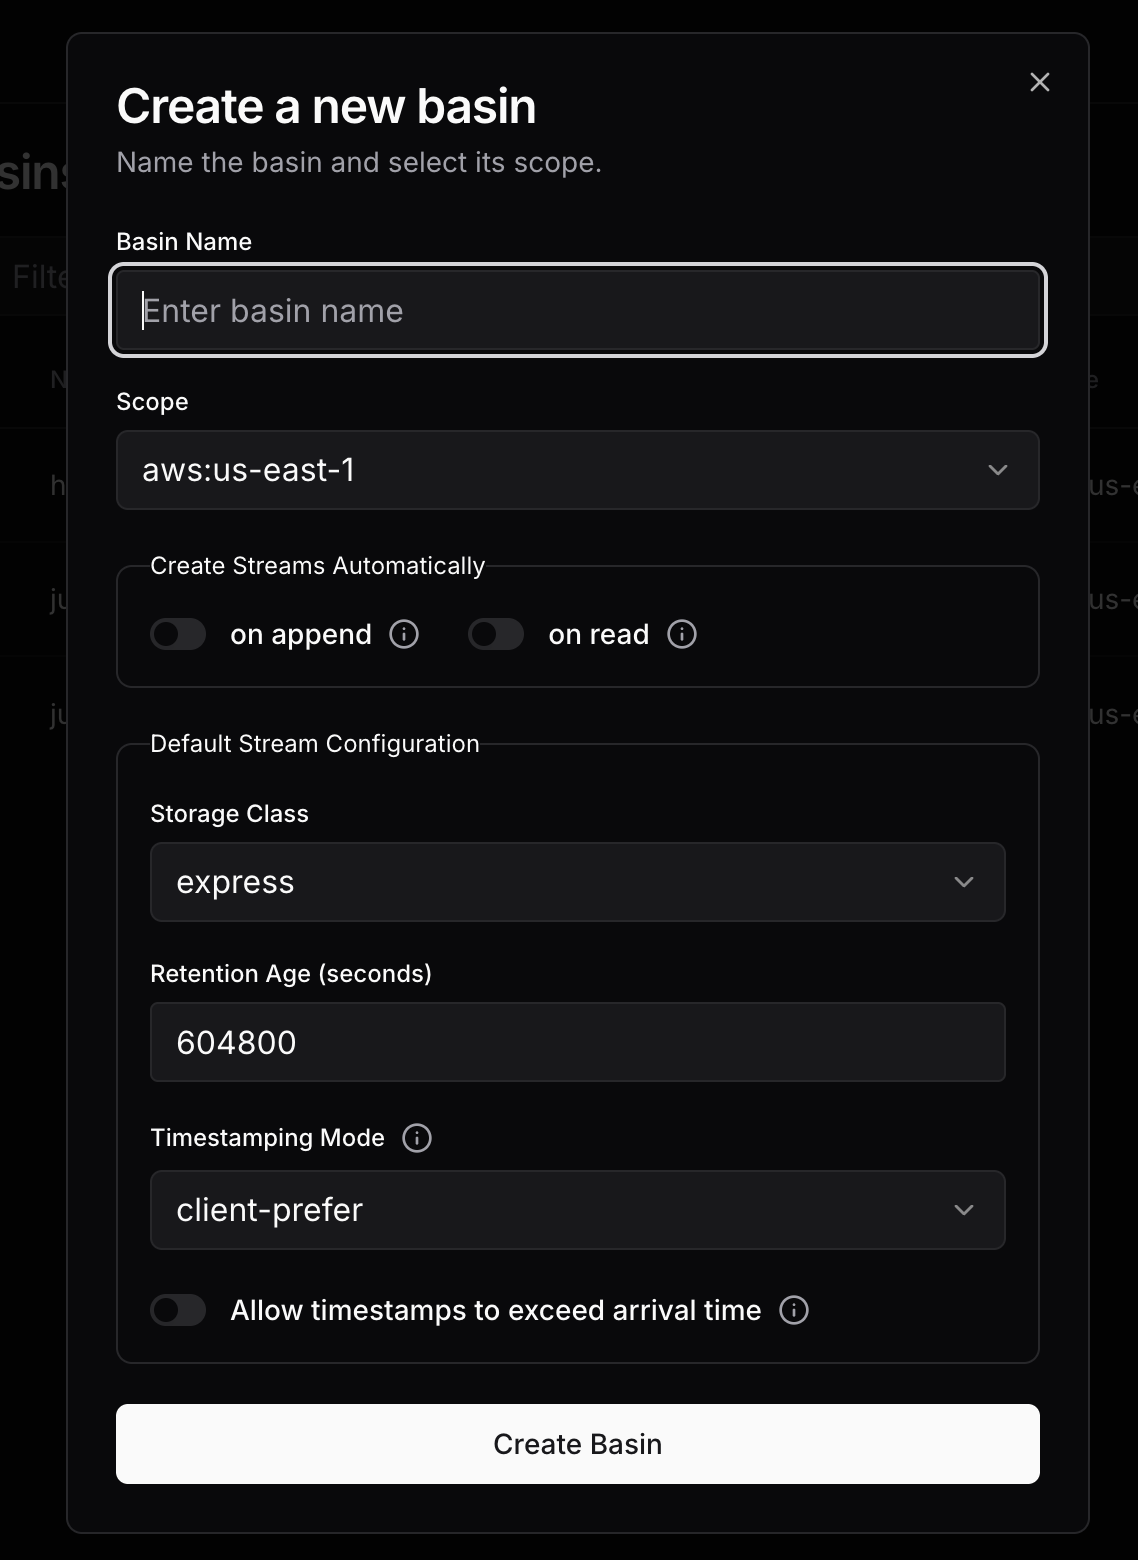Click the chevron on the Storage Class selector
This screenshot has height=1560, width=1138.
pos(963,882)
